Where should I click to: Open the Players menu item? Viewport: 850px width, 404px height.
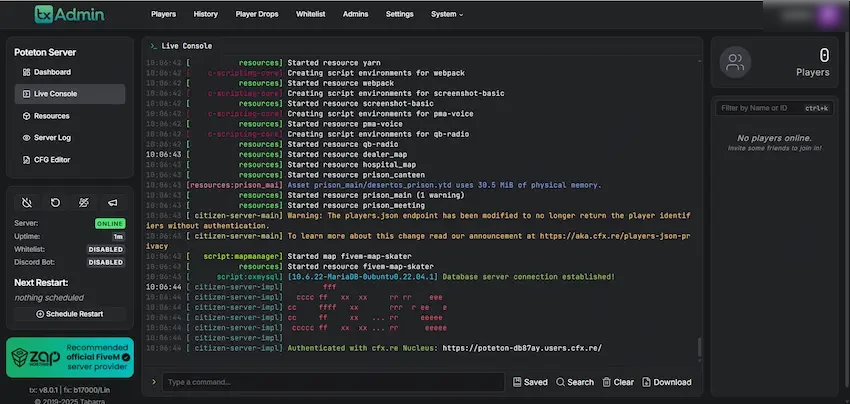[x=163, y=14]
